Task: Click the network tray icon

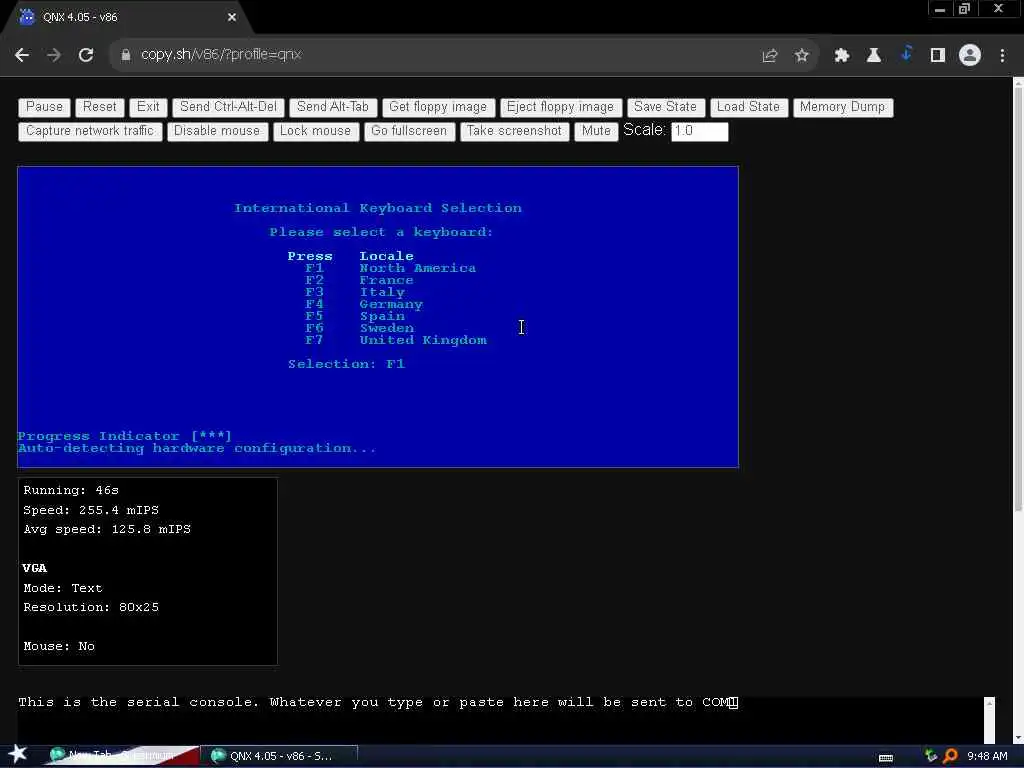Action: pyautogui.click(x=931, y=756)
